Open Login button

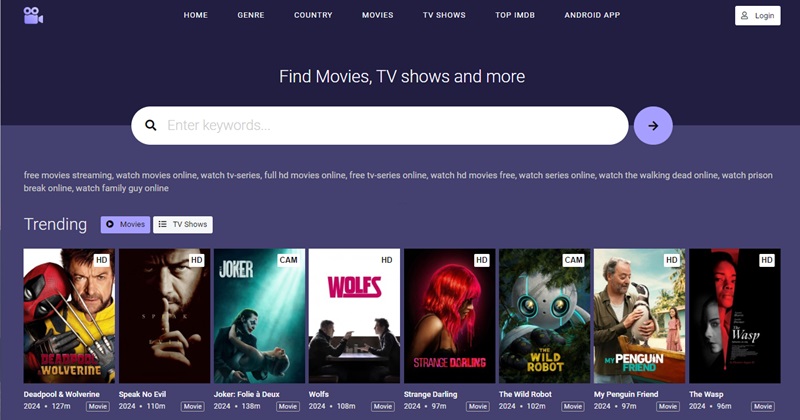(758, 16)
